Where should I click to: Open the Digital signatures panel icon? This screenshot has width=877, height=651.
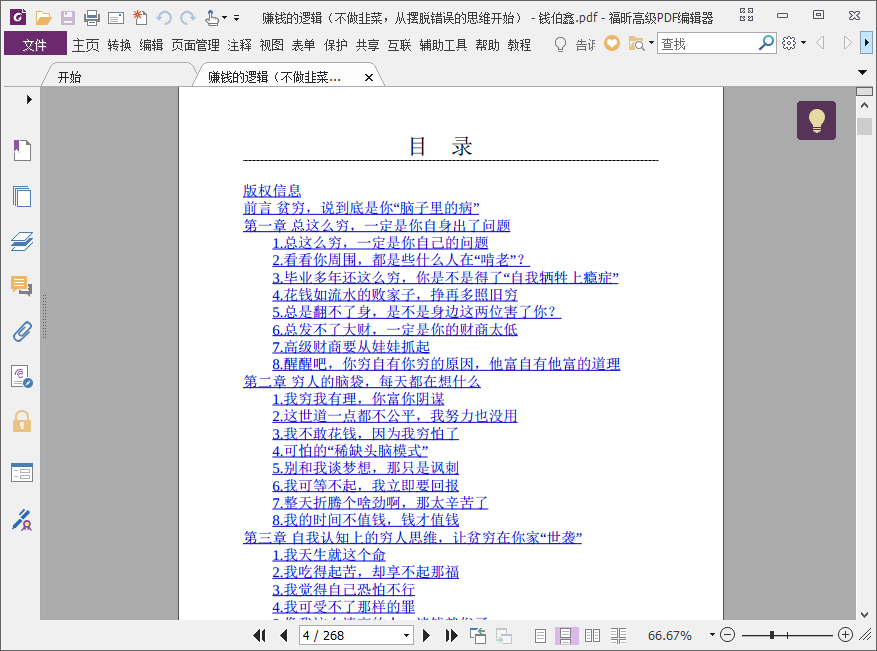[x=22, y=376]
